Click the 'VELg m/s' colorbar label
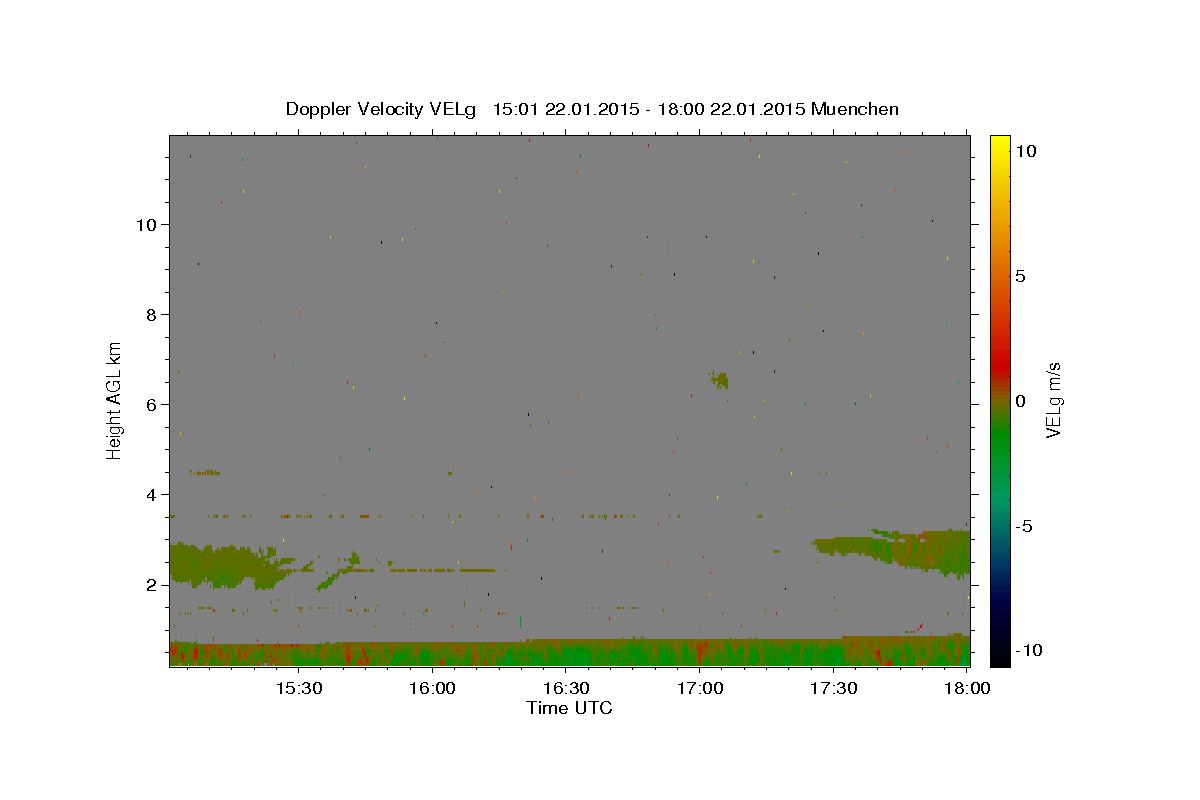The height and width of the screenshot is (800, 1200). point(1053,401)
